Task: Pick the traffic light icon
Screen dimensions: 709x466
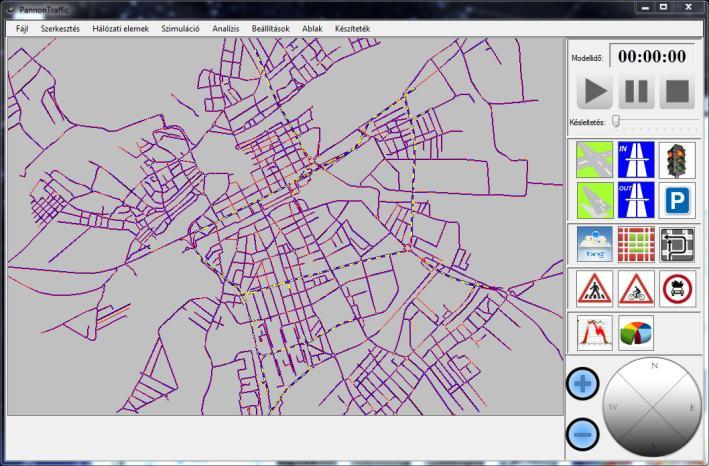Action: coord(677,160)
